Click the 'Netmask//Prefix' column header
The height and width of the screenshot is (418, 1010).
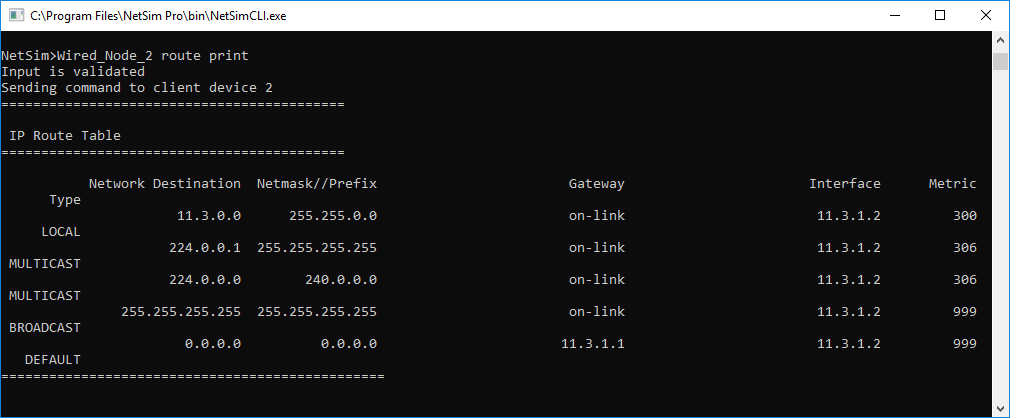click(x=317, y=184)
